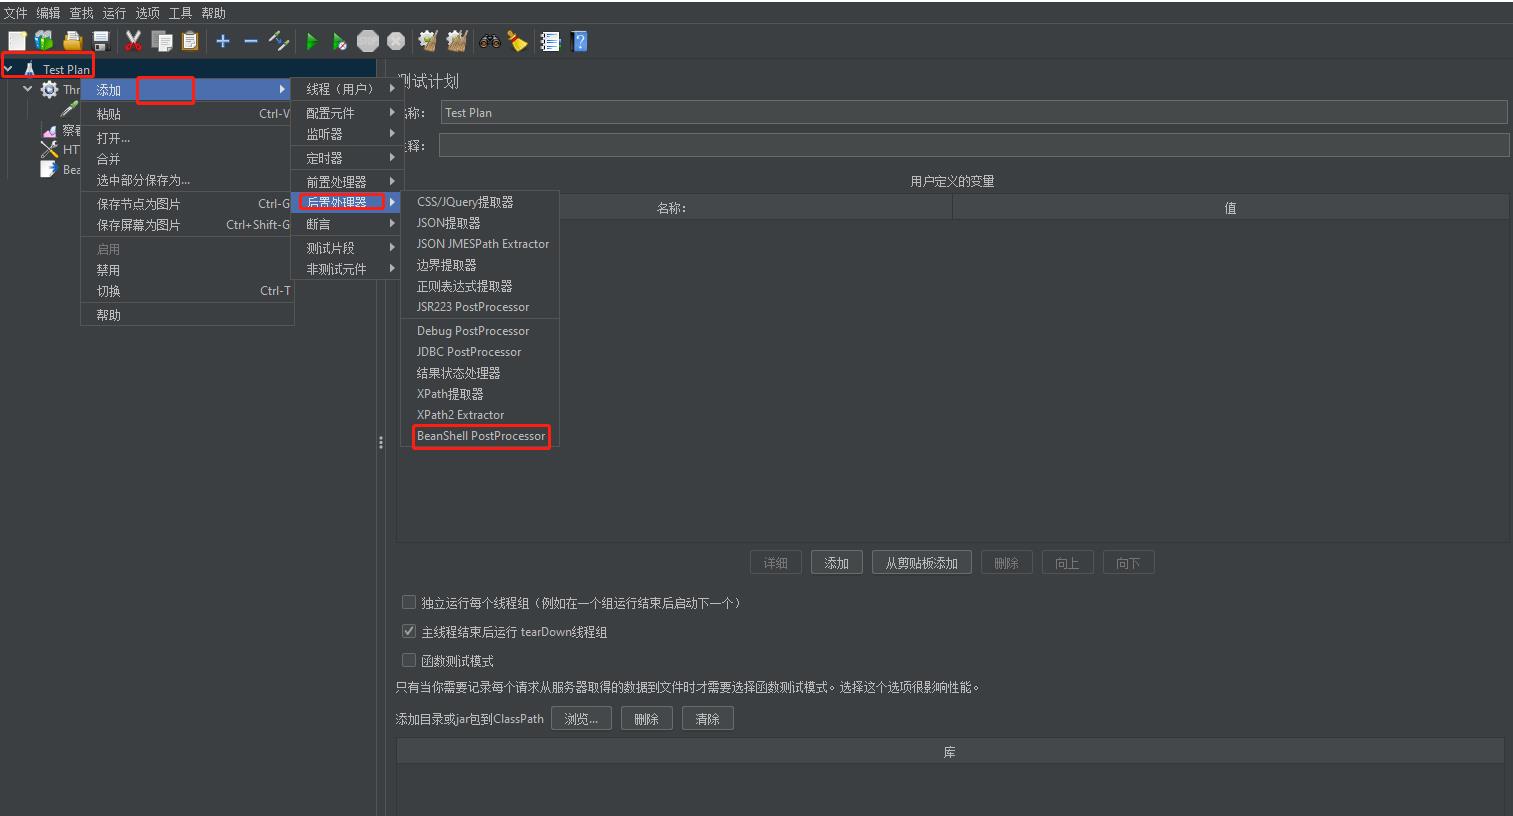Open the 选项 menu

(147, 13)
